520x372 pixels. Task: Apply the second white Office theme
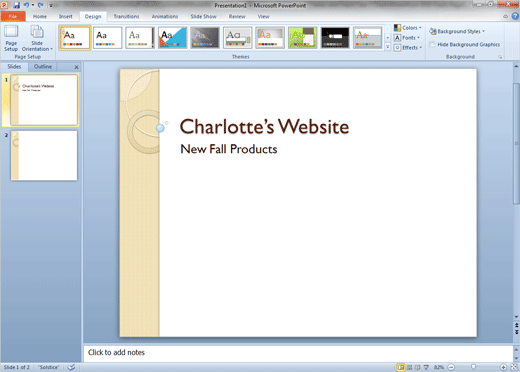point(107,38)
